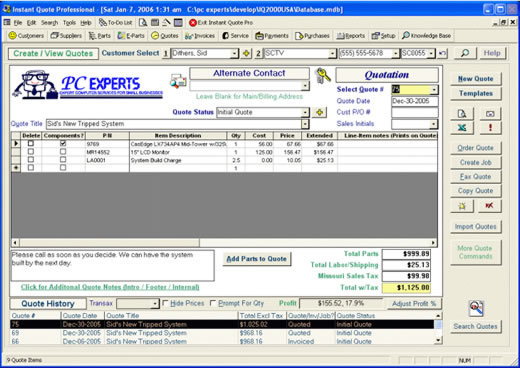Open the Search menu

(x=49, y=23)
